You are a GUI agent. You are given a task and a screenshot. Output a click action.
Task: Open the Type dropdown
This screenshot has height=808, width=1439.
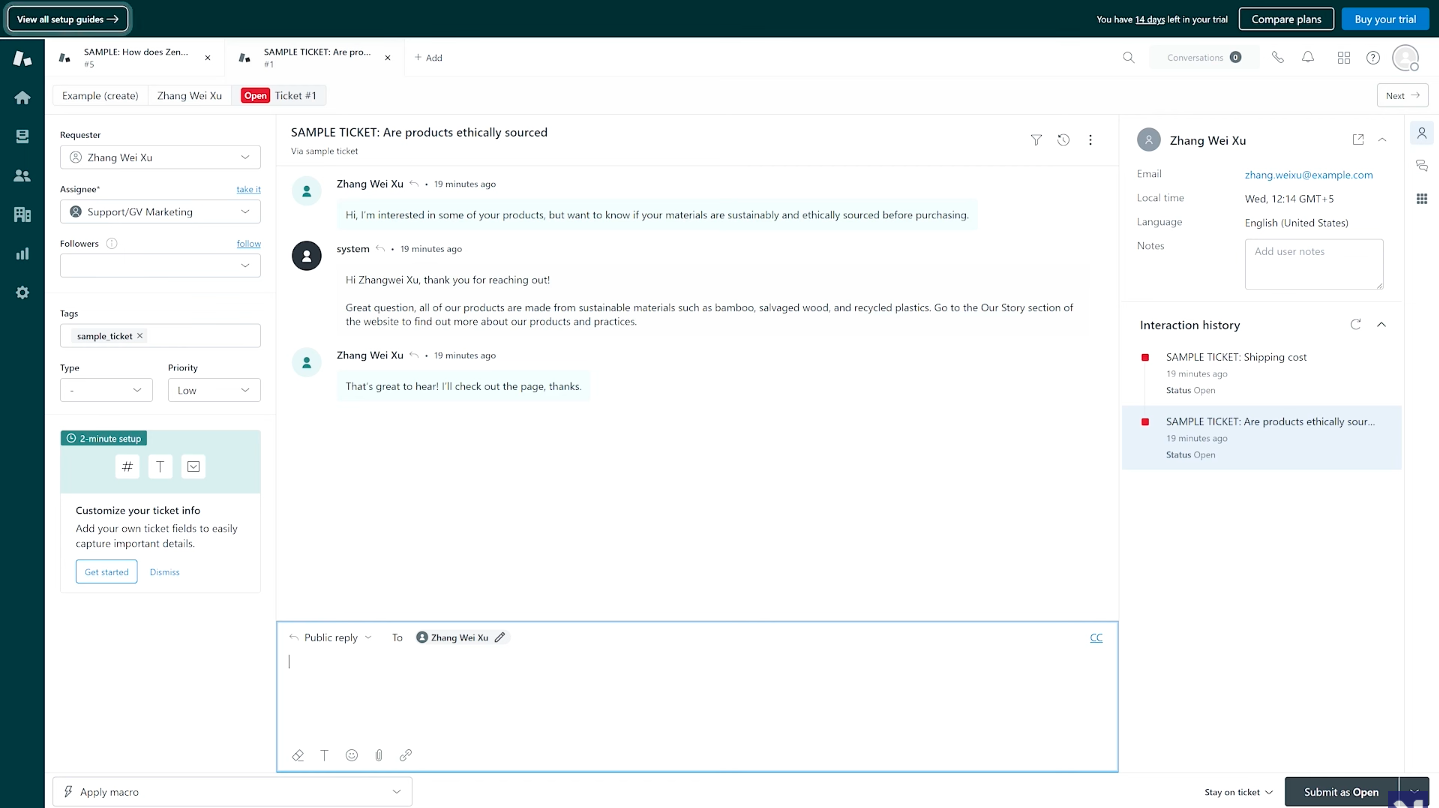coord(106,390)
